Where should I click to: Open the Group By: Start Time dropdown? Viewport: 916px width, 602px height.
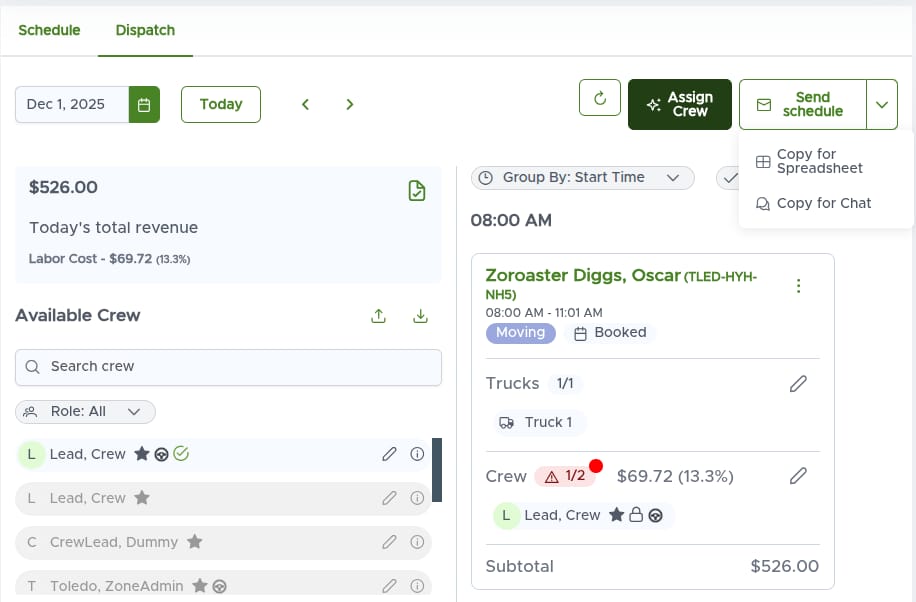582,178
